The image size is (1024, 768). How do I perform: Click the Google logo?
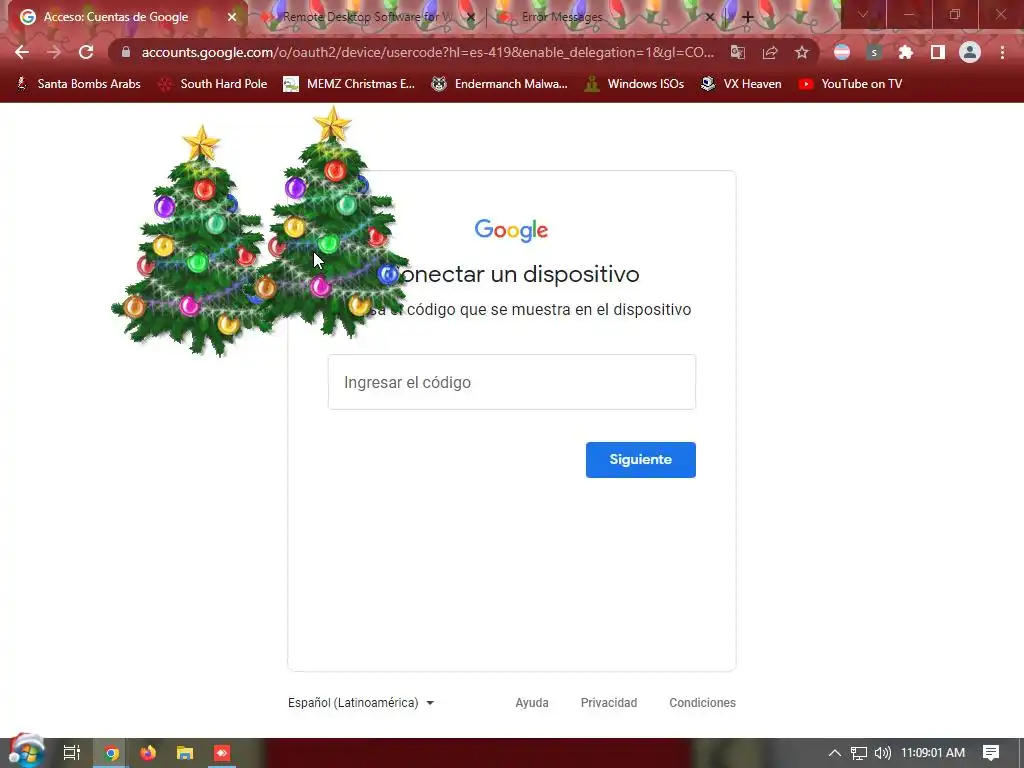click(x=511, y=231)
